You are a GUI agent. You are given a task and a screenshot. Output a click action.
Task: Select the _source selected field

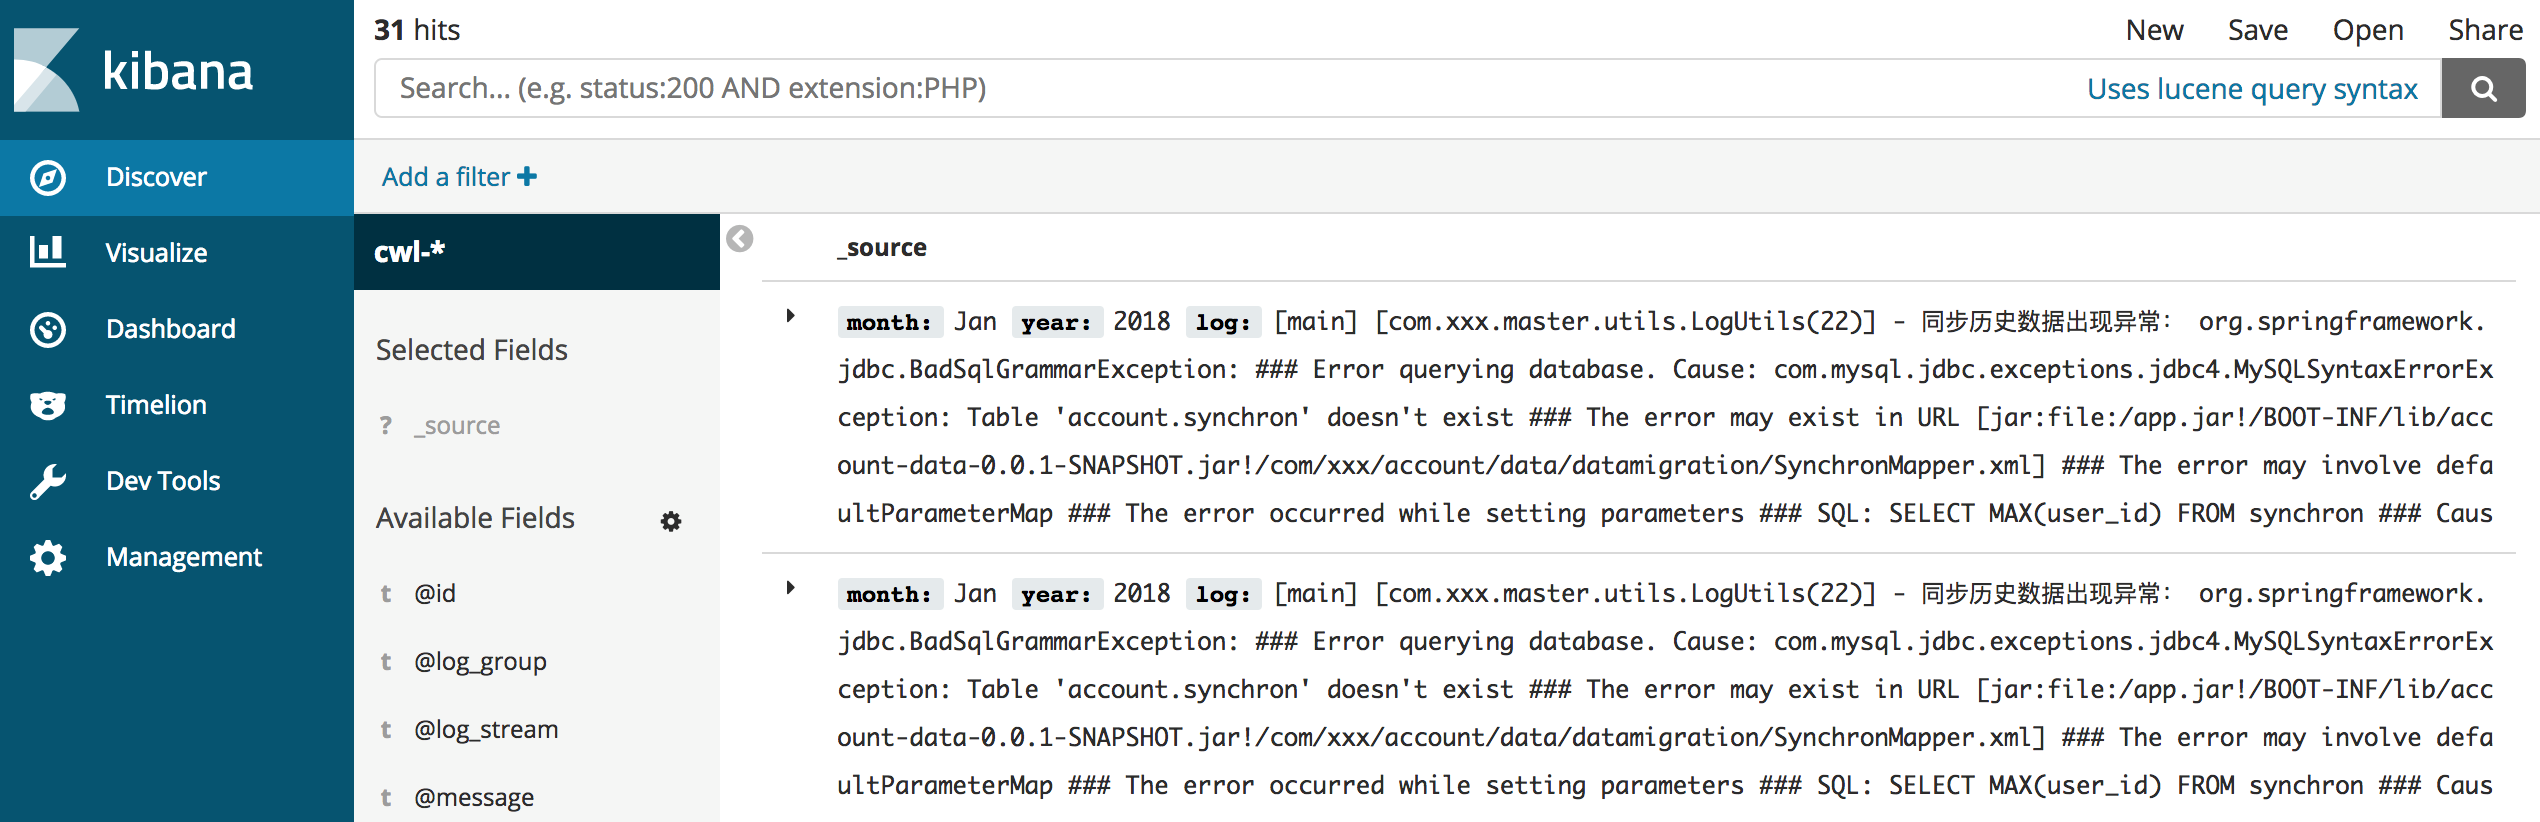point(458,426)
